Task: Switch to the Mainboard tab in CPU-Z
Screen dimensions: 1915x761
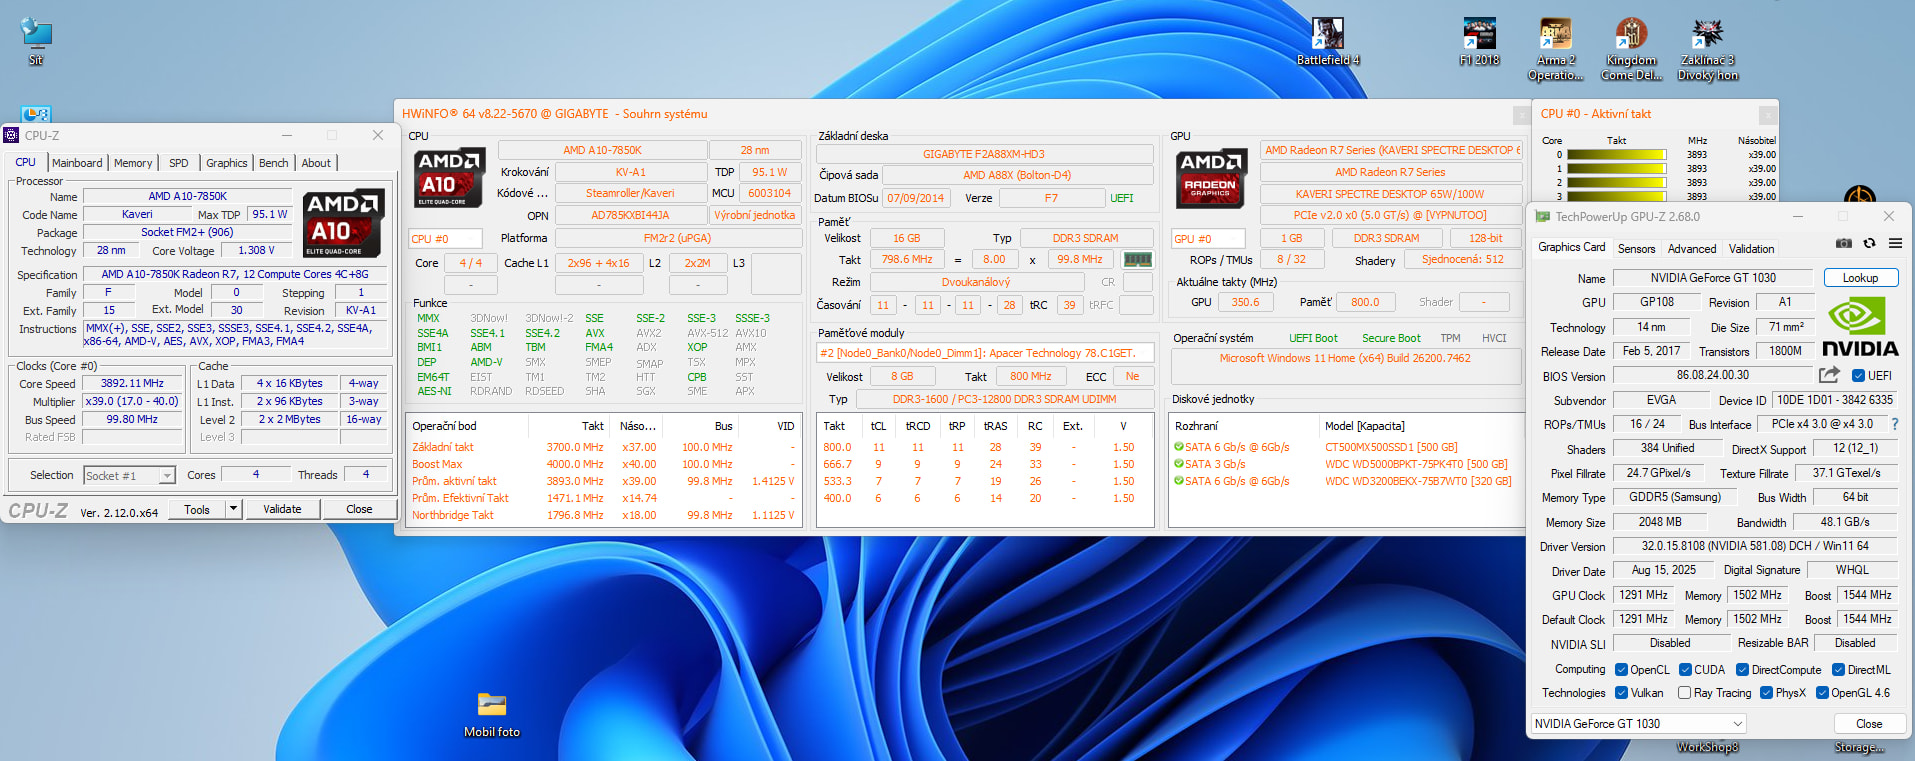Action: [x=77, y=163]
